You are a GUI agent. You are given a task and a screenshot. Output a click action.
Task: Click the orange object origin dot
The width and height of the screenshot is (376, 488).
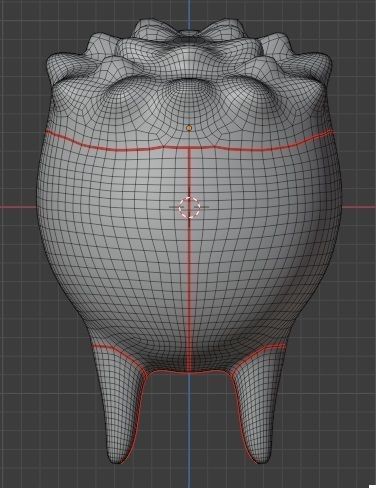(189, 128)
